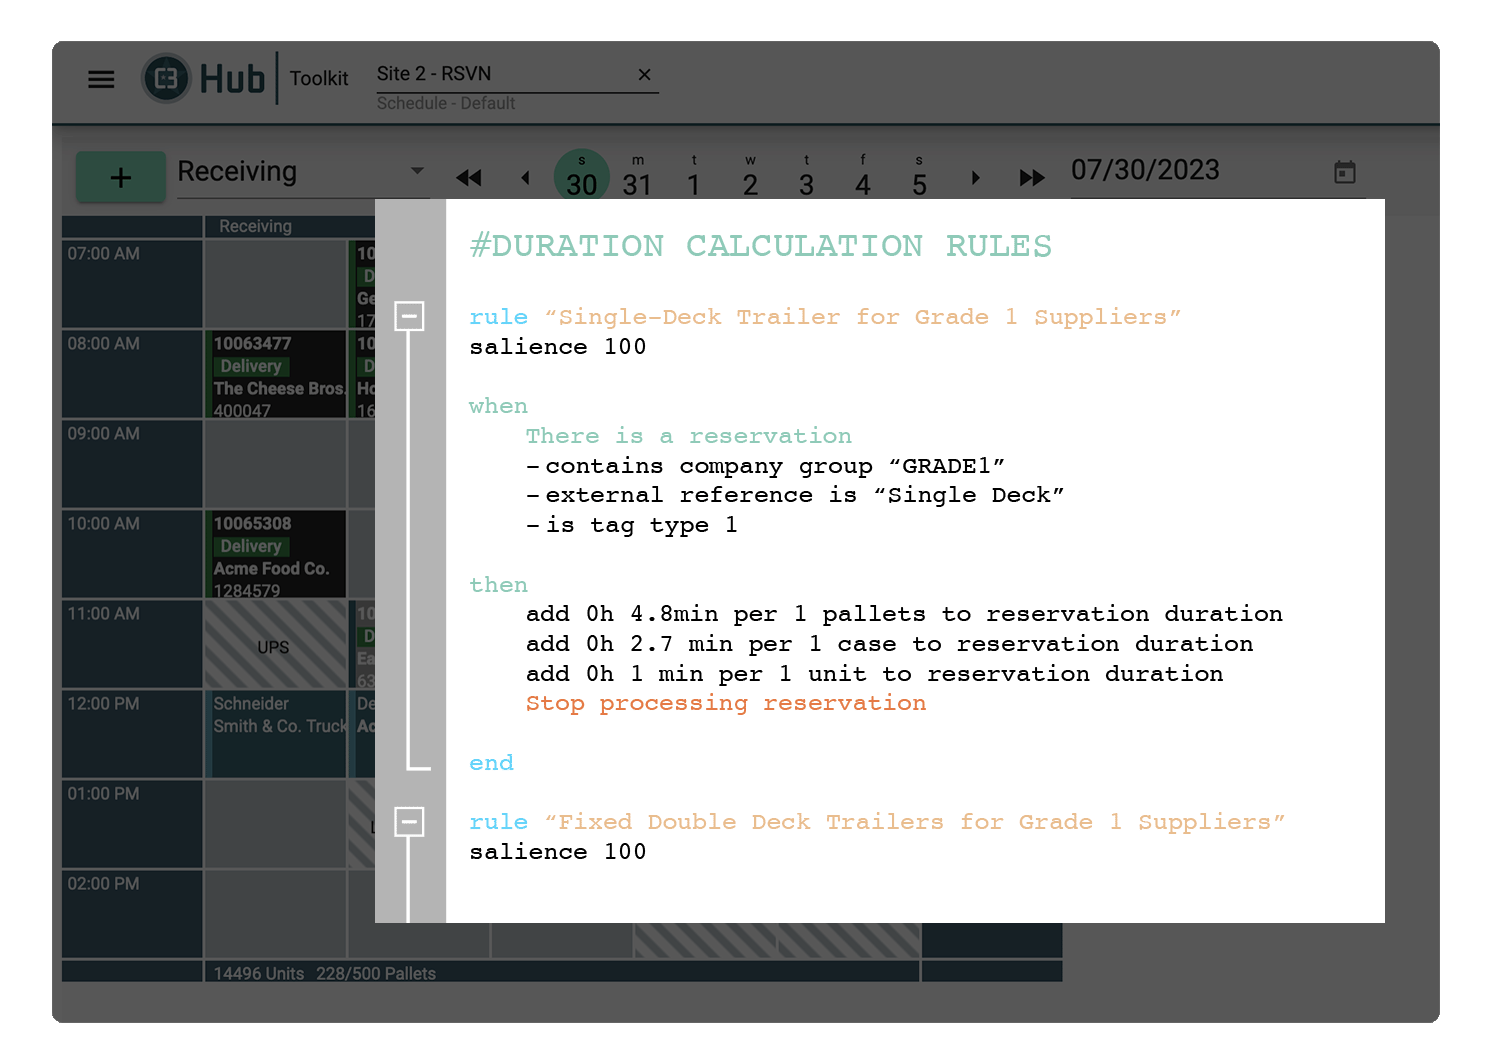Open the hamburger navigation menu
The width and height of the screenshot is (1500, 1062).
[x=101, y=79]
